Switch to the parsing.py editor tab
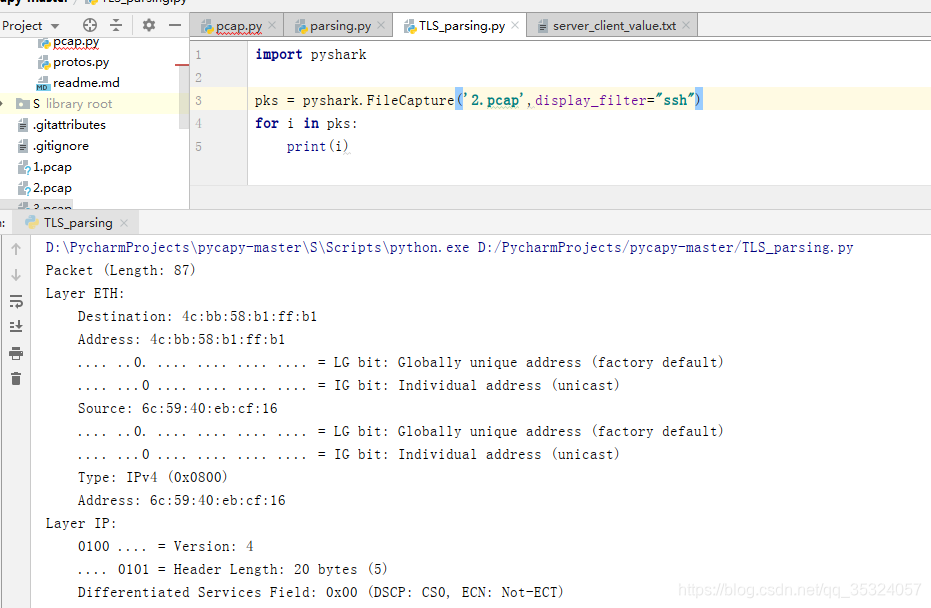931x608 pixels. 340,26
